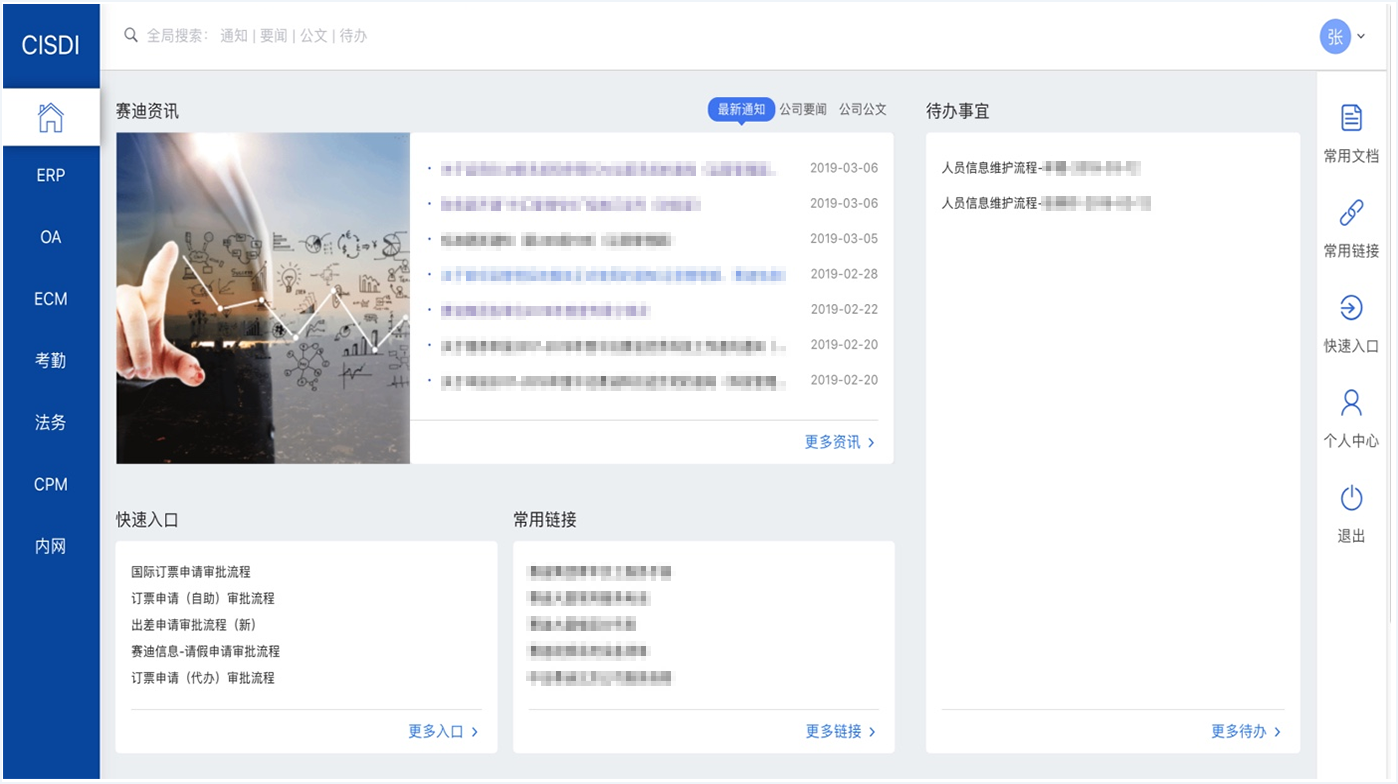Go to the home page icon

(x=50, y=117)
